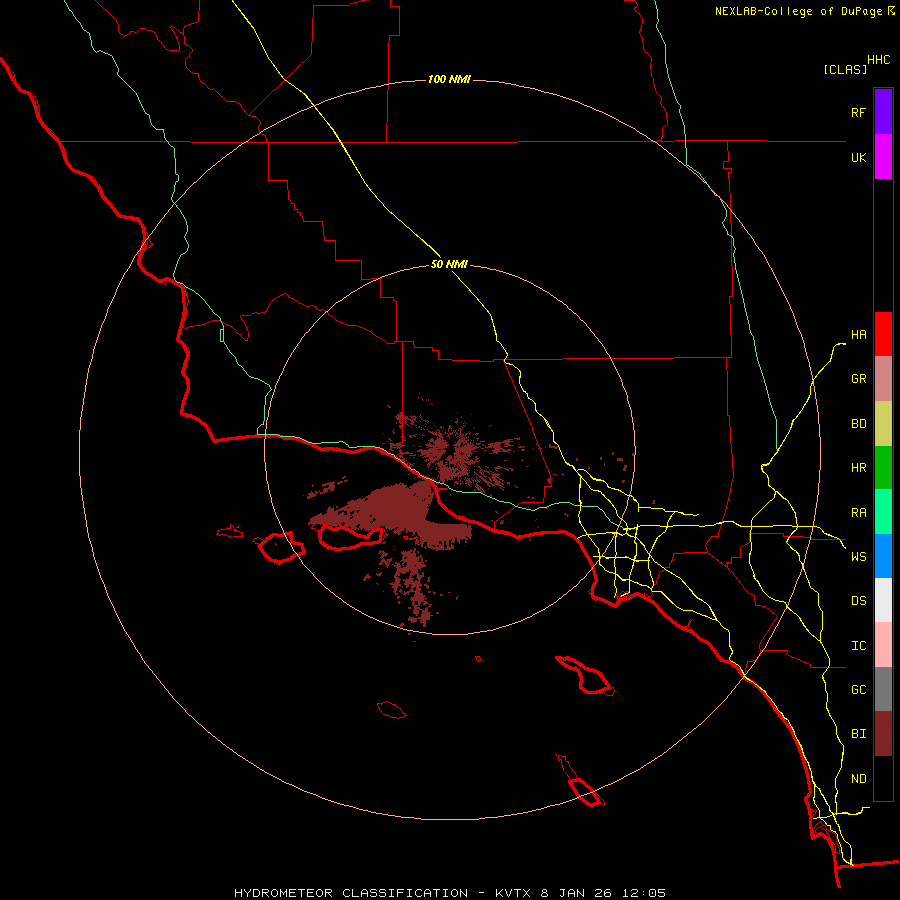Viewport: 900px width, 900px height.
Task: Select the GR pink legend swatch
Action: click(883, 379)
